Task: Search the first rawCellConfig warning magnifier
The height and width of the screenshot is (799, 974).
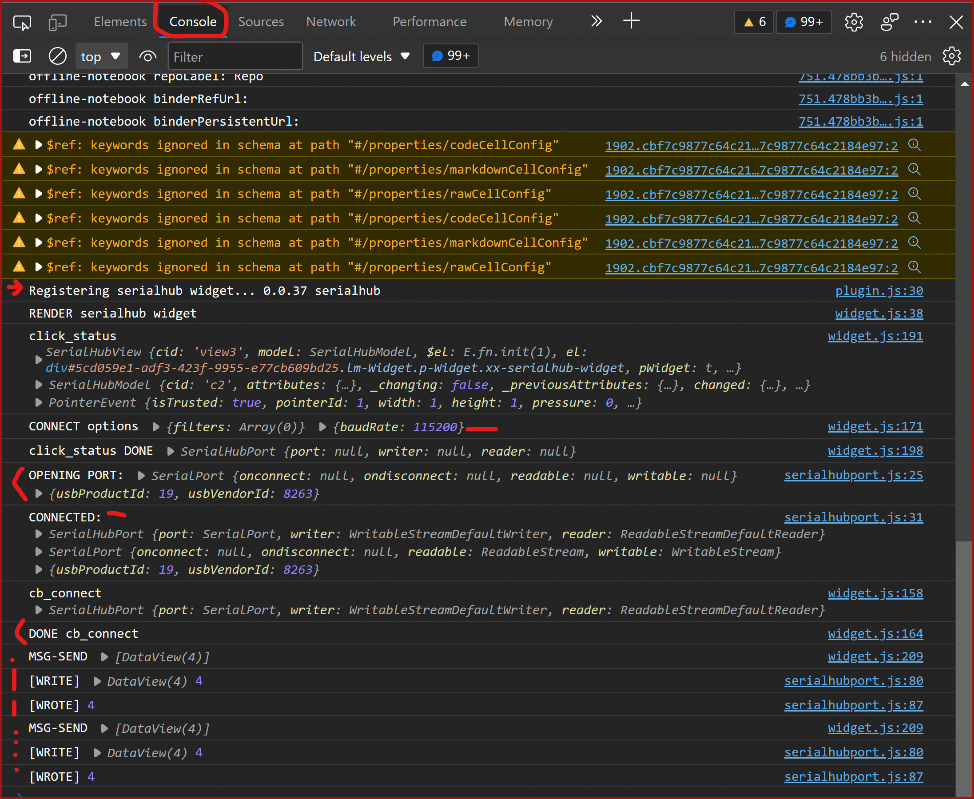Action: coord(914,194)
